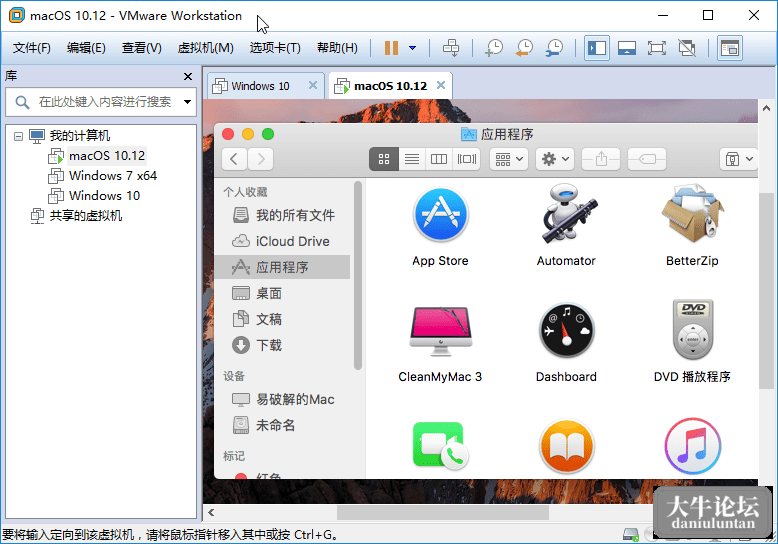The width and height of the screenshot is (778, 544).
Task: Switch Finder to column view
Action: tap(439, 159)
